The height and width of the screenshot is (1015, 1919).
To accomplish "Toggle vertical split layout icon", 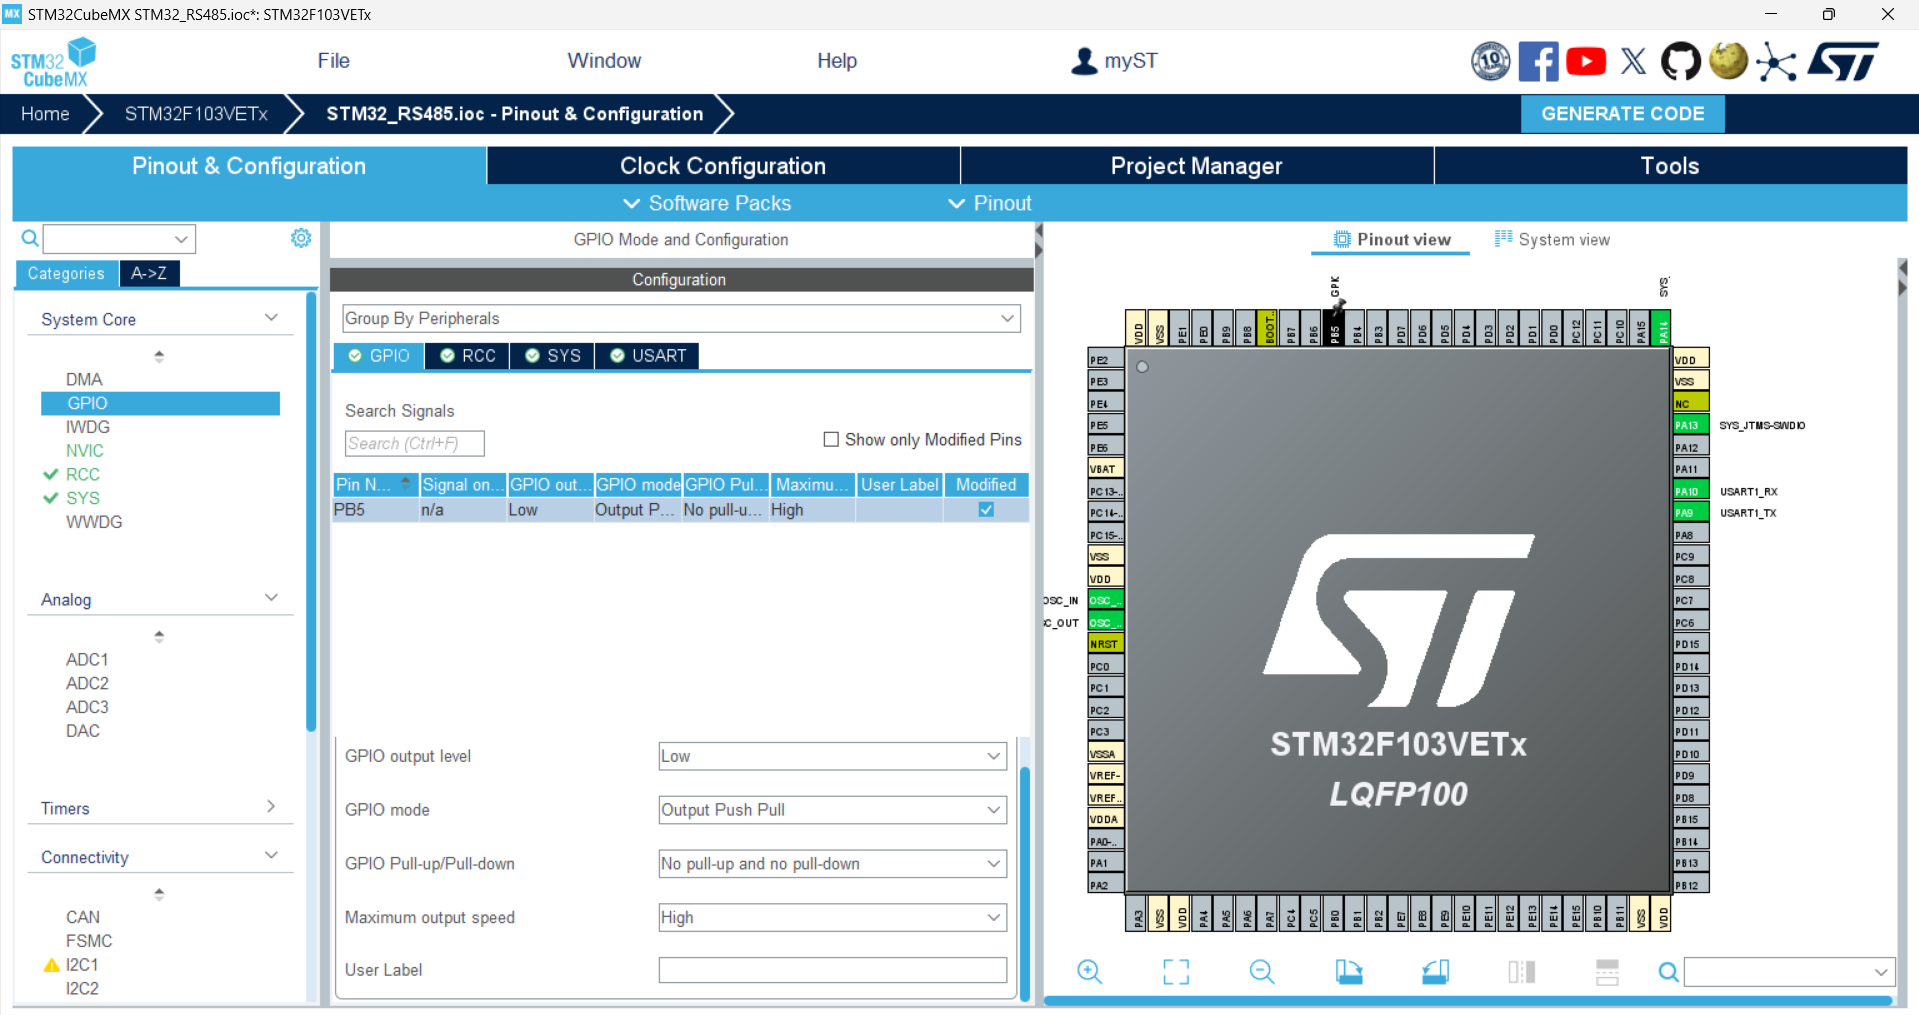I will pos(1521,971).
